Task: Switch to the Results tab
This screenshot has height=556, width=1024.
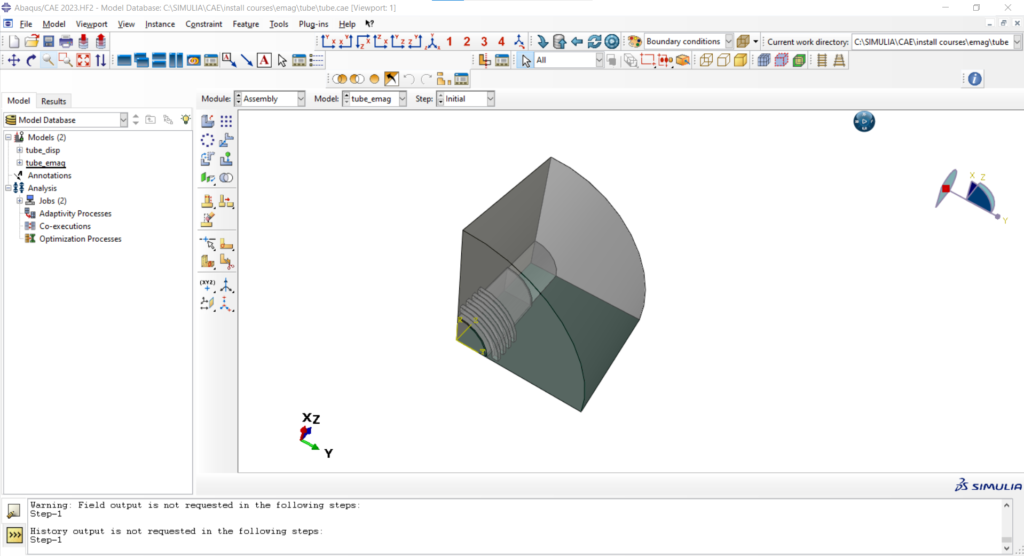Action: pos(54,101)
